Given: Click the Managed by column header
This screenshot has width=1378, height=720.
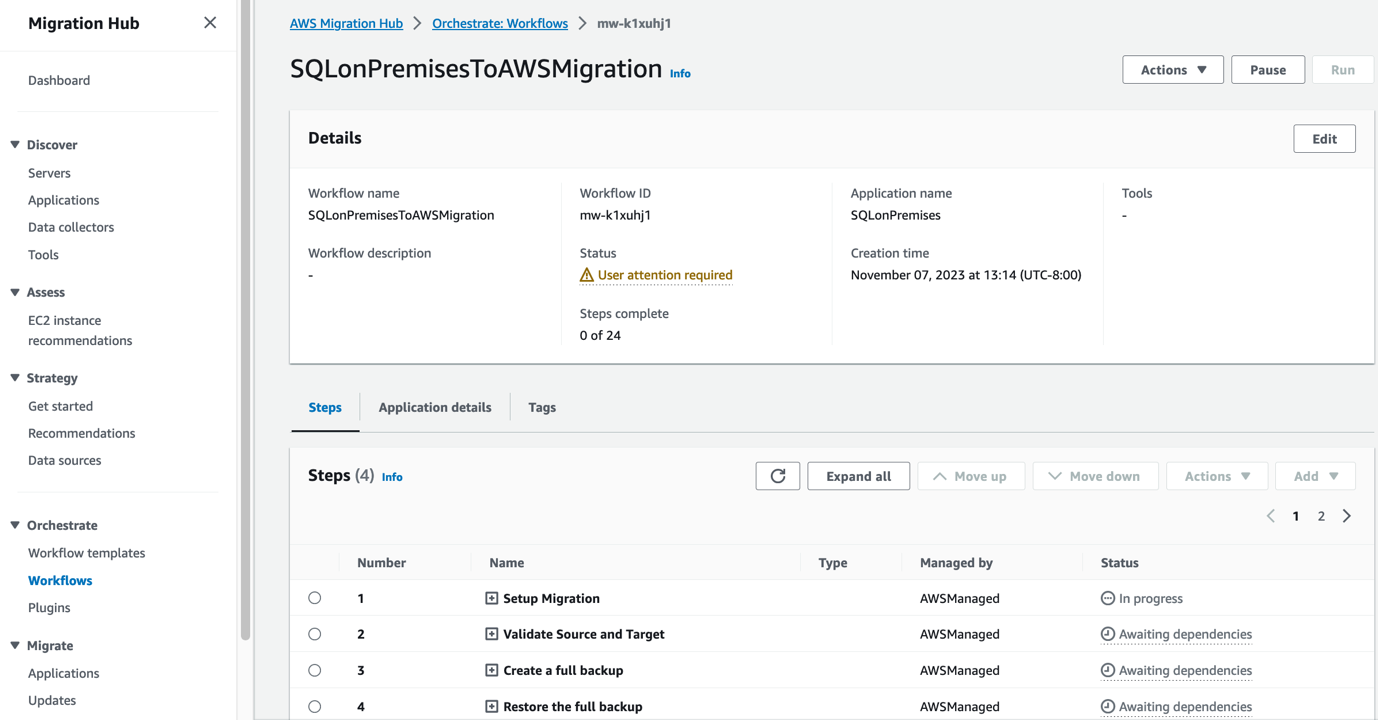Looking at the screenshot, I should pyautogui.click(x=956, y=563).
